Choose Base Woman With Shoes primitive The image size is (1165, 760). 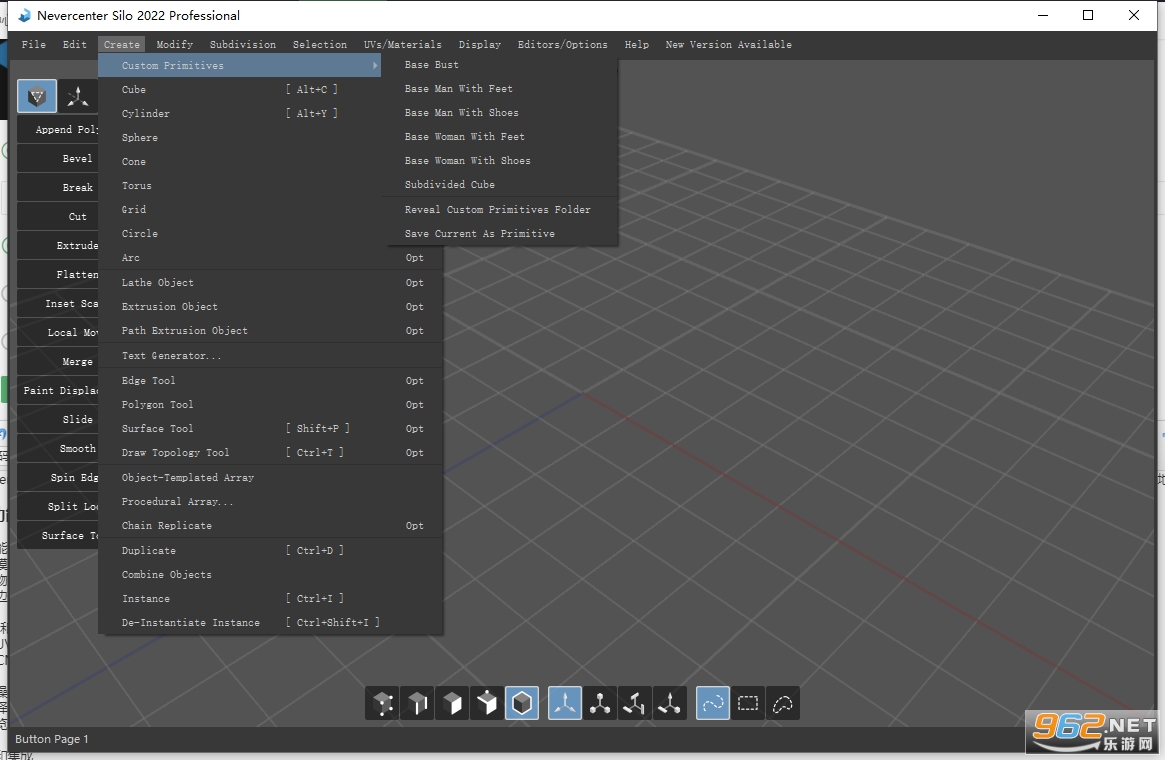(467, 160)
